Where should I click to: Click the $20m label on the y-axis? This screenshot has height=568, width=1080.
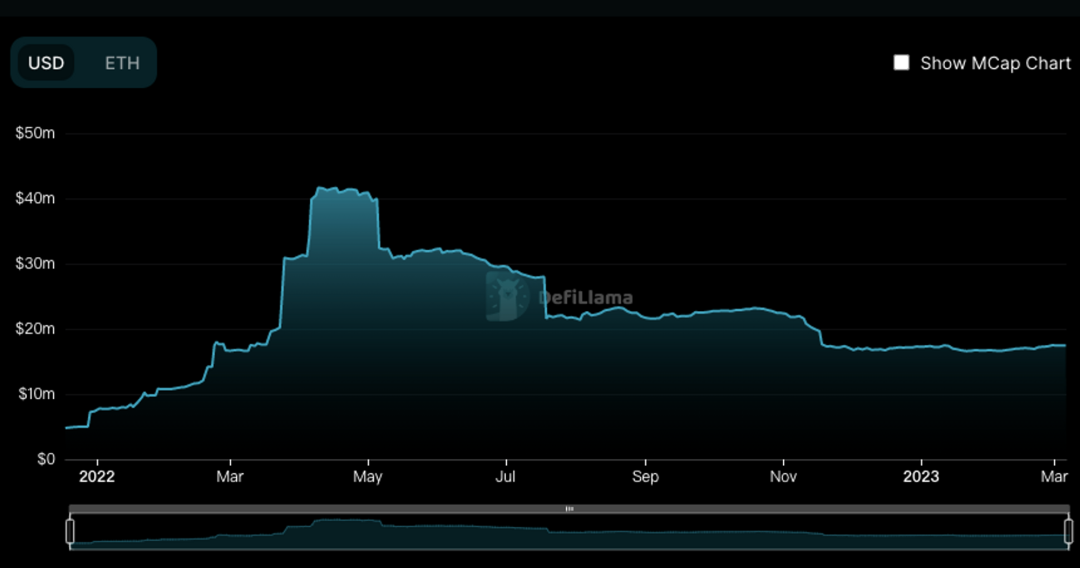[35, 329]
